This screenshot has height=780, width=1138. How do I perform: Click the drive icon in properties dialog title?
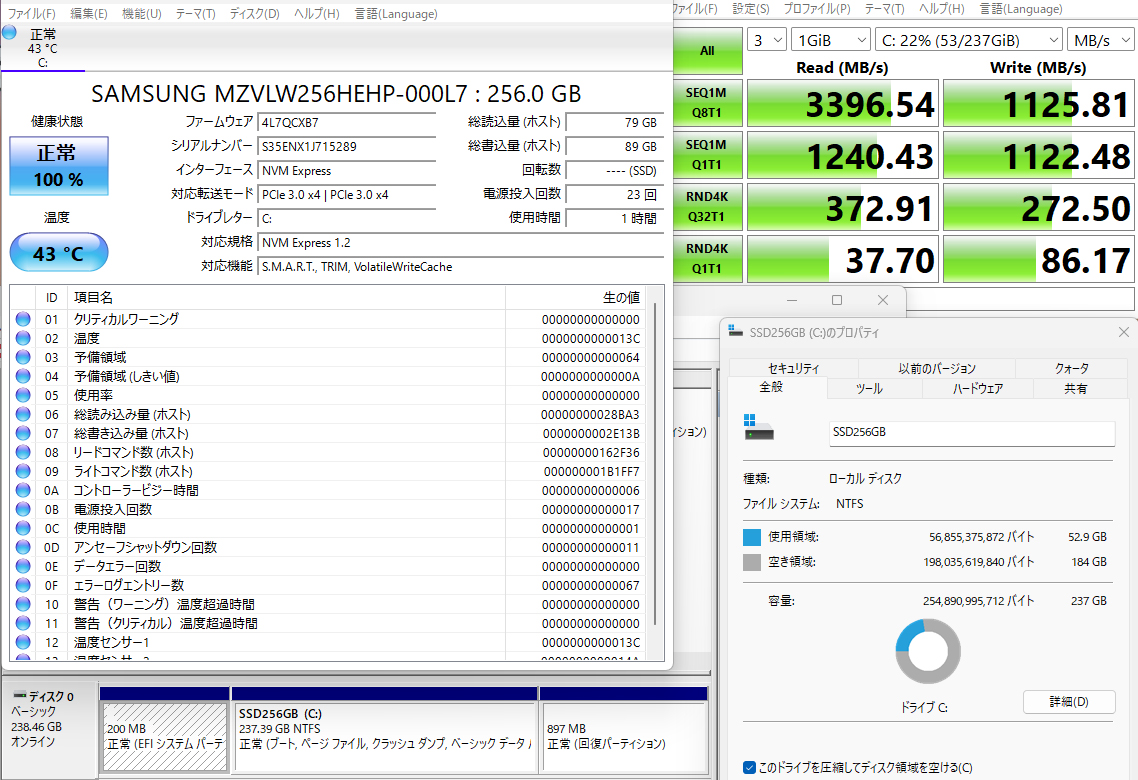click(736, 332)
